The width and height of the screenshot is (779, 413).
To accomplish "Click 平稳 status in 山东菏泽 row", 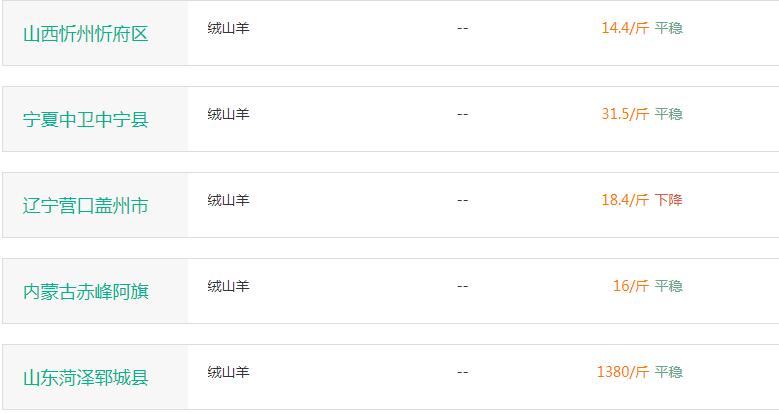I will [x=668, y=372].
